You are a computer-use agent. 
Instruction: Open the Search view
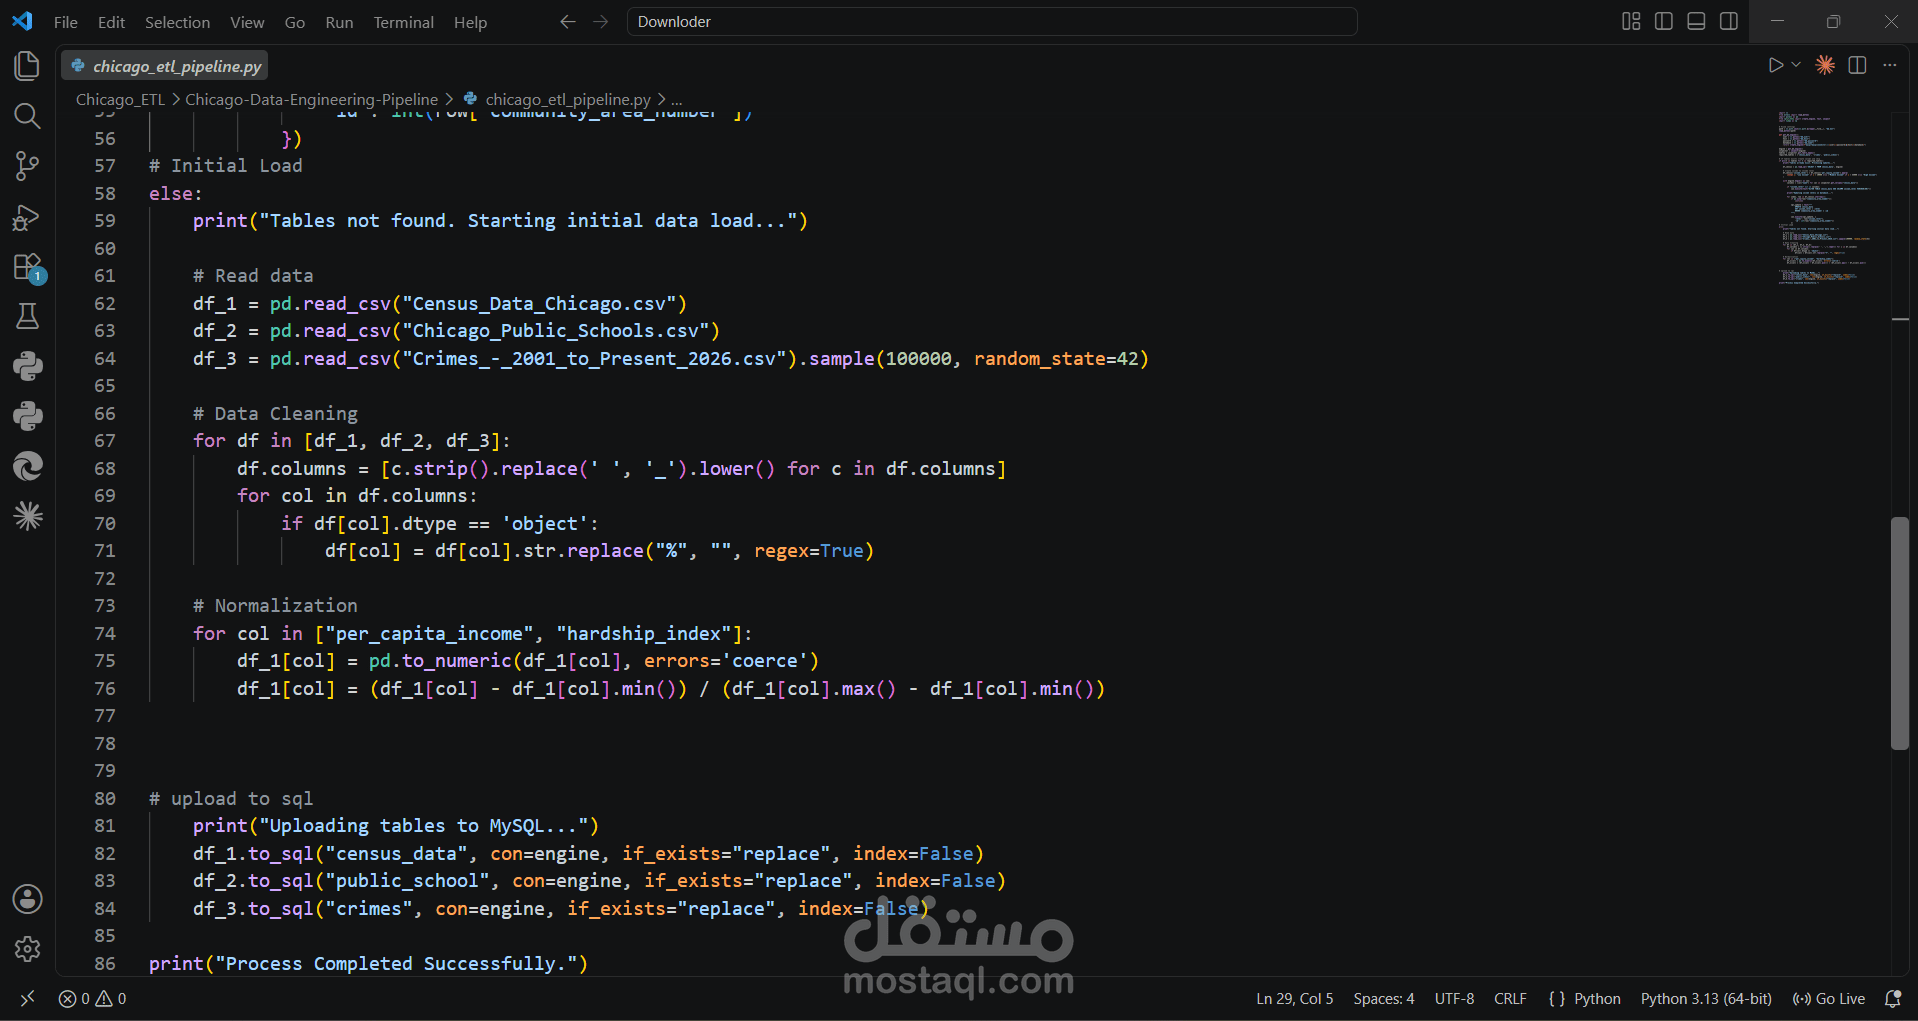point(27,116)
